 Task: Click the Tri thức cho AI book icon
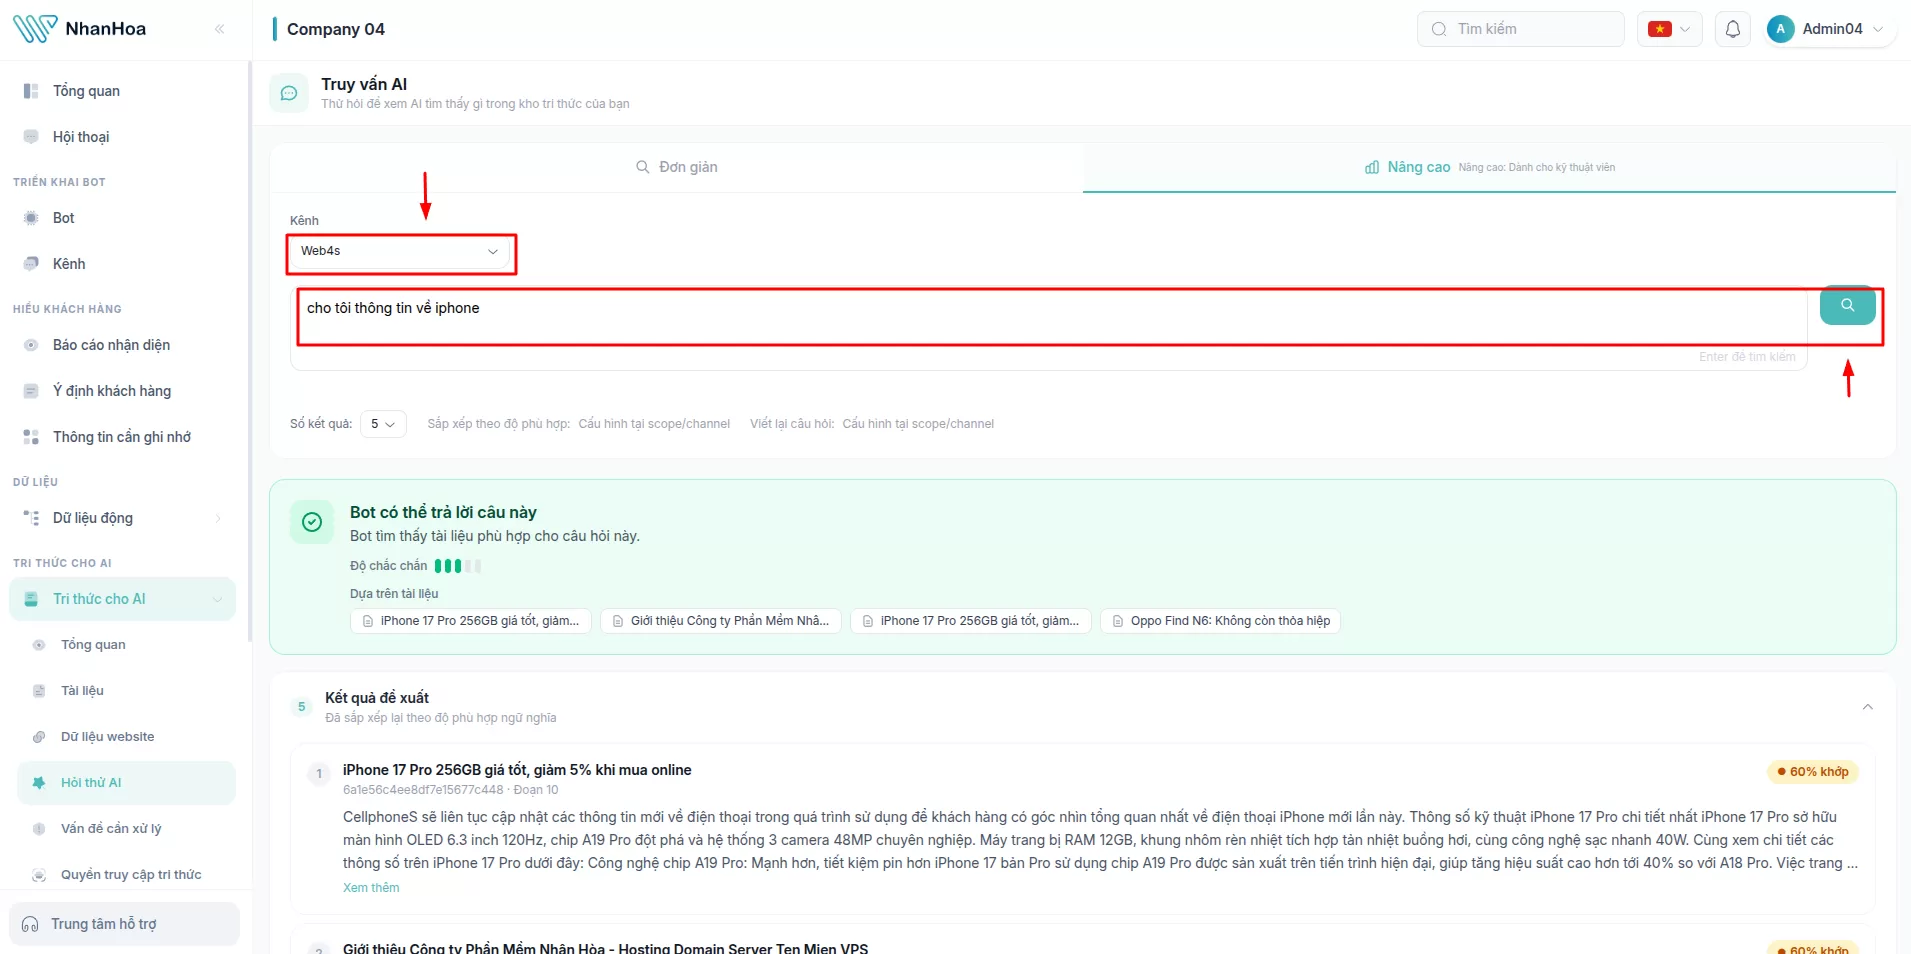(x=31, y=599)
